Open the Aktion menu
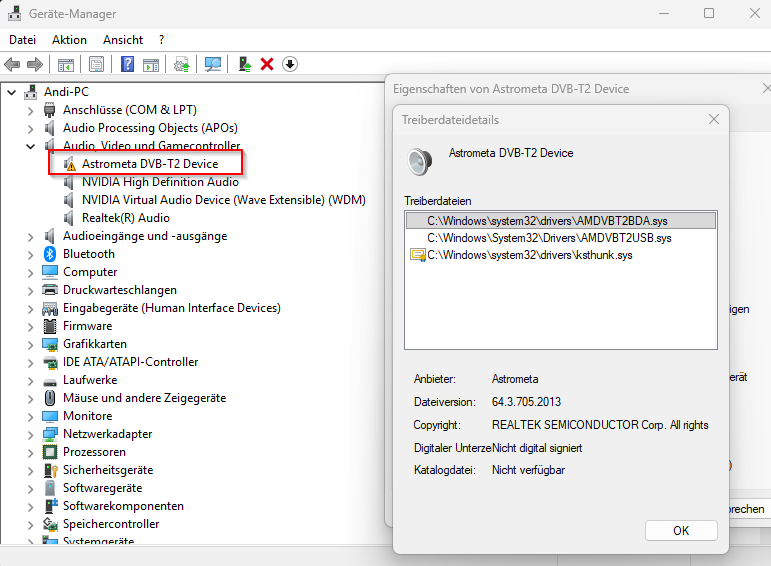Image resolution: width=771 pixels, height=566 pixels. click(x=69, y=40)
